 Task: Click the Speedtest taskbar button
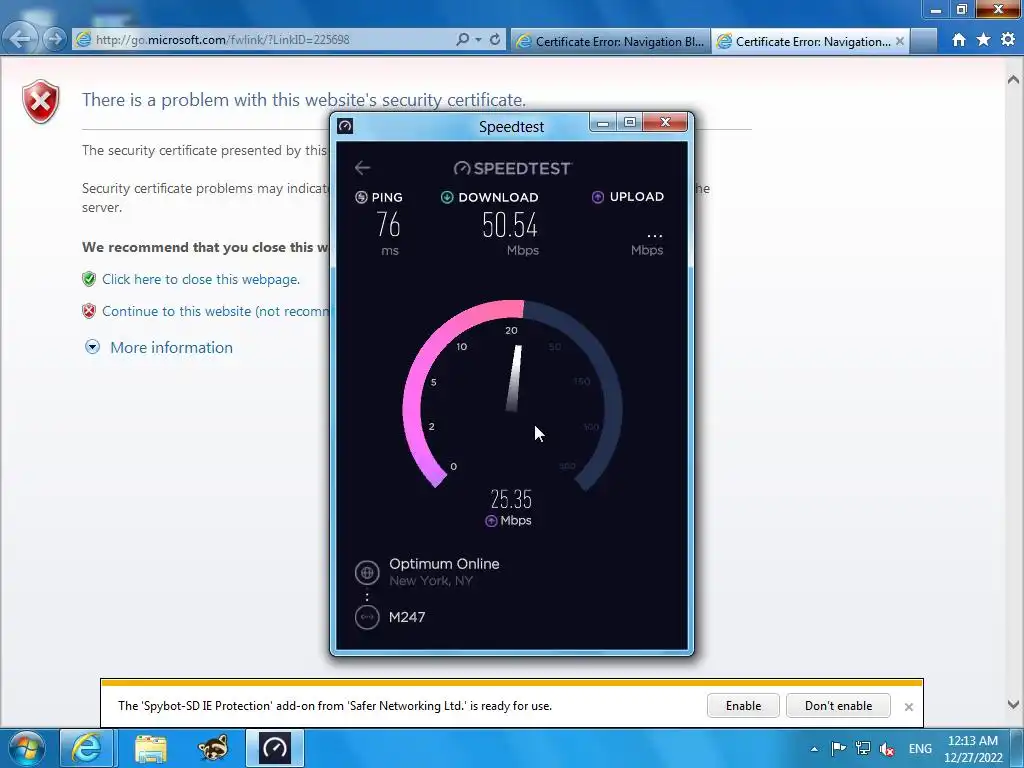(x=275, y=748)
